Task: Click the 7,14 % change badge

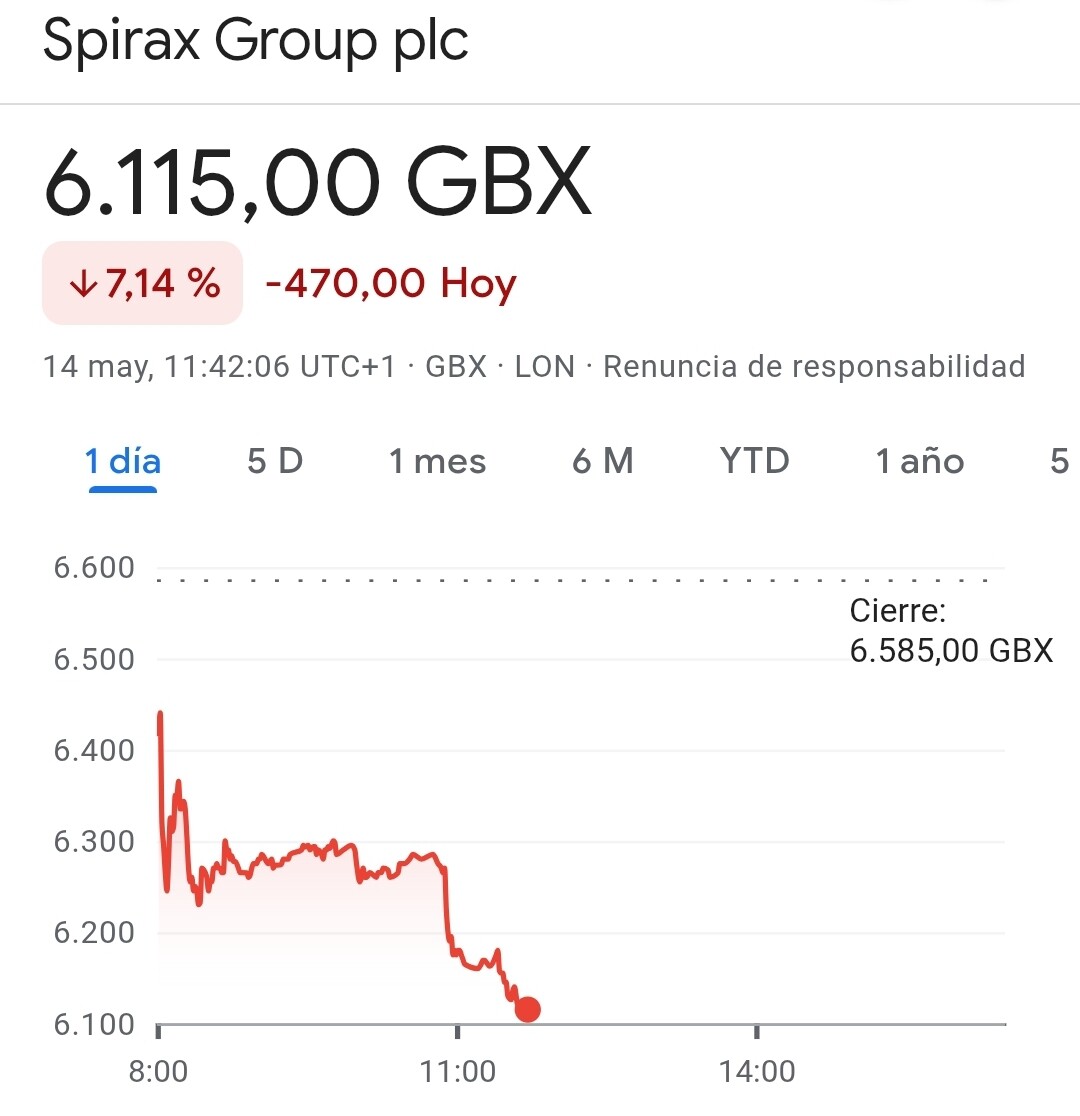Action: pos(142,283)
